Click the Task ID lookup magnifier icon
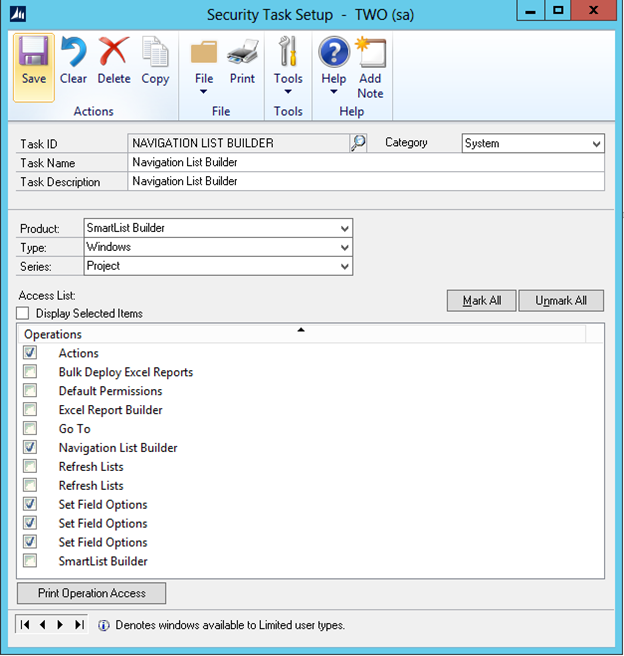 358,143
